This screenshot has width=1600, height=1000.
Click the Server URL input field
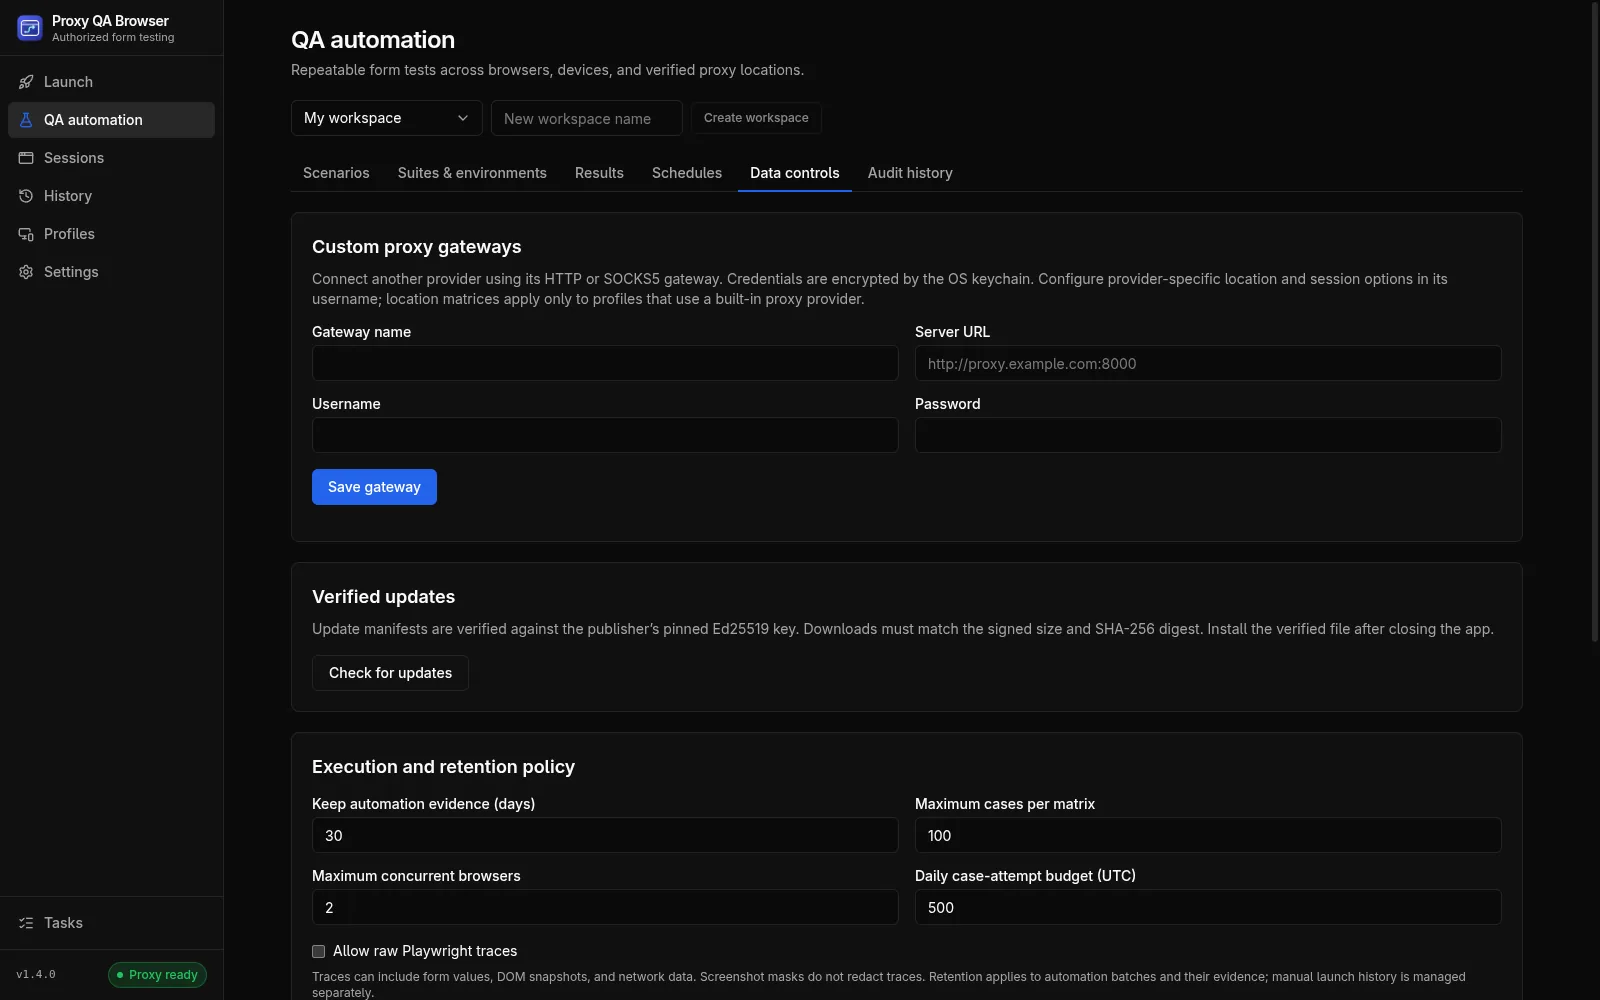tap(1208, 363)
